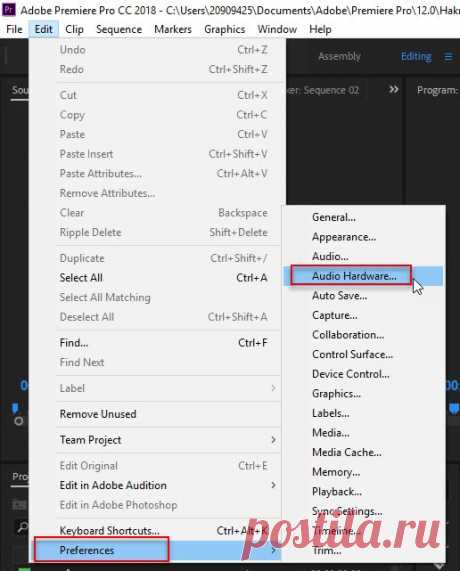Open the Window menu
The width and height of the screenshot is (460, 571).
click(x=277, y=29)
